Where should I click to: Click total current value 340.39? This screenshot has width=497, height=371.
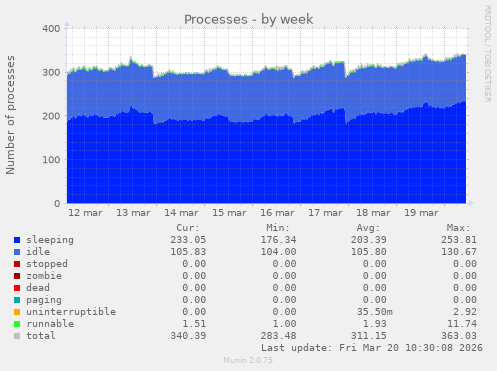tap(188, 336)
